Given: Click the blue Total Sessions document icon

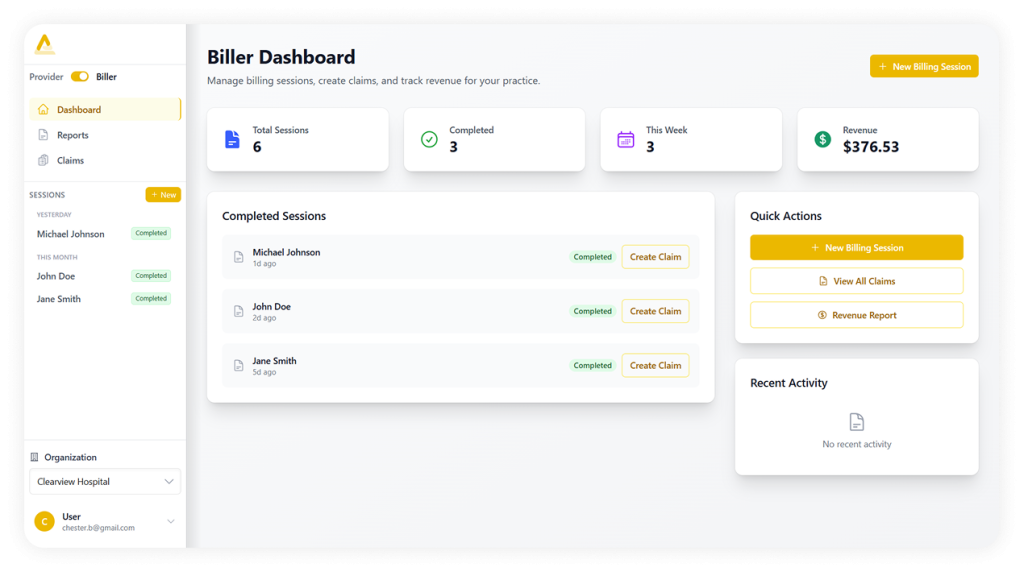Looking at the screenshot, I should pyautogui.click(x=233, y=139).
